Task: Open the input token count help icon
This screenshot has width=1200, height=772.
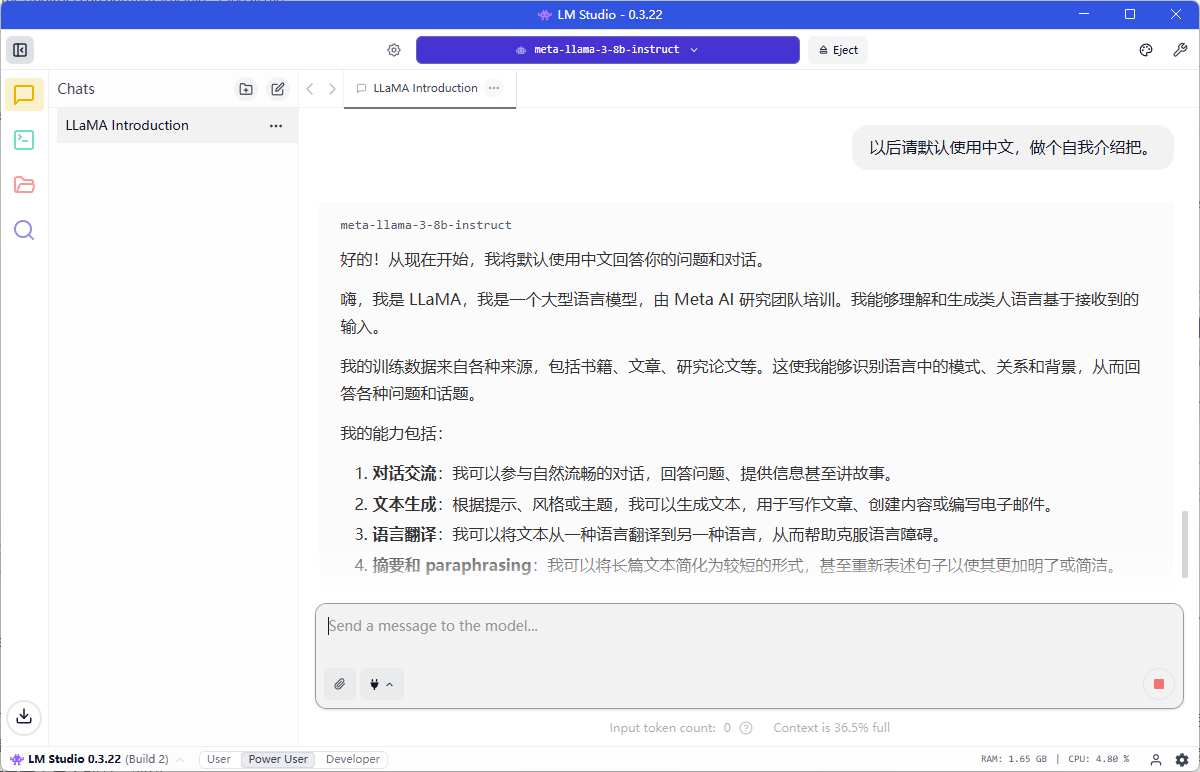Action: (746, 728)
